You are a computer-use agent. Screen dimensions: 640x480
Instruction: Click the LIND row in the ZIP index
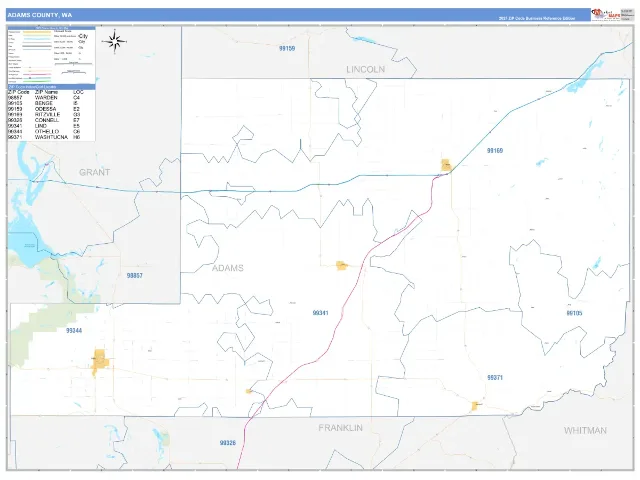point(44,126)
